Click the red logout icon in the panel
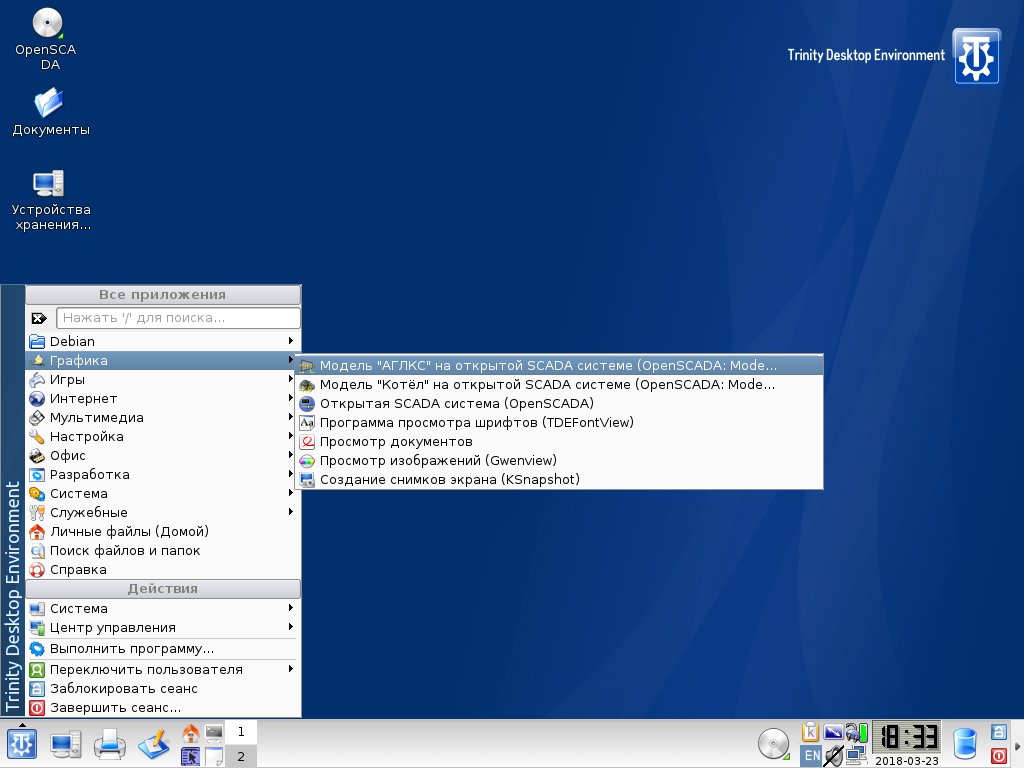The image size is (1024, 768). [998, 755]
